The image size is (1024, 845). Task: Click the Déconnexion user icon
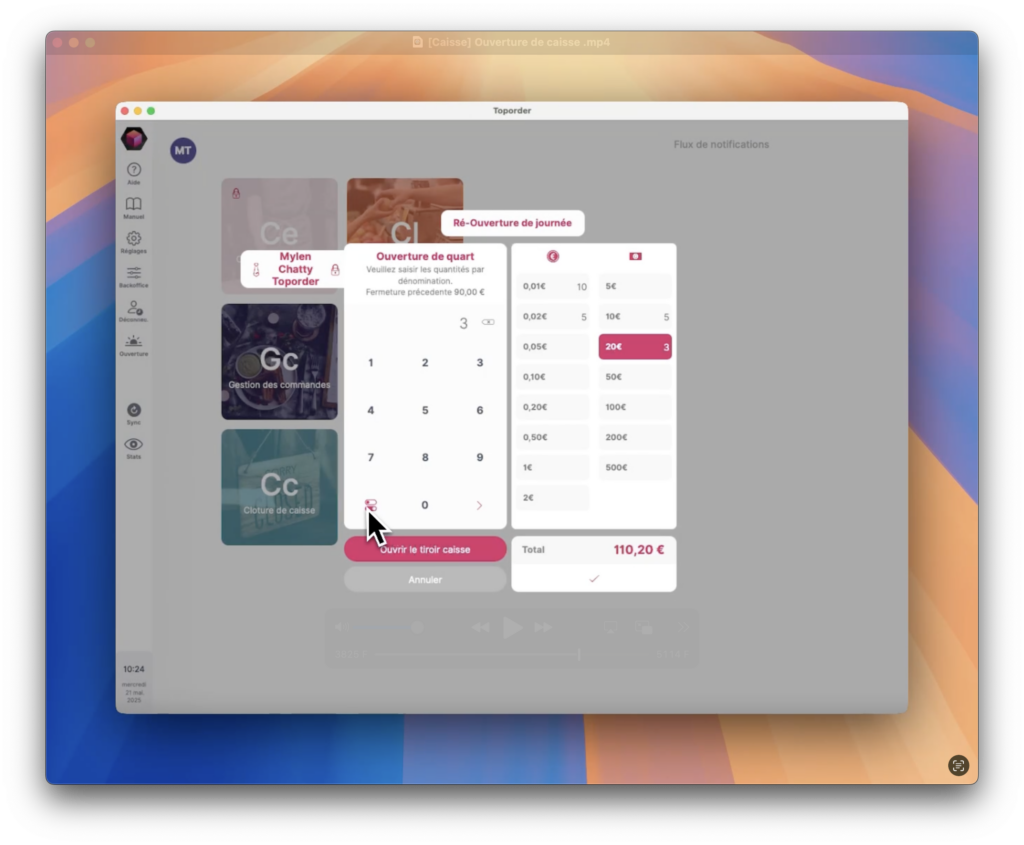[133, 308]
